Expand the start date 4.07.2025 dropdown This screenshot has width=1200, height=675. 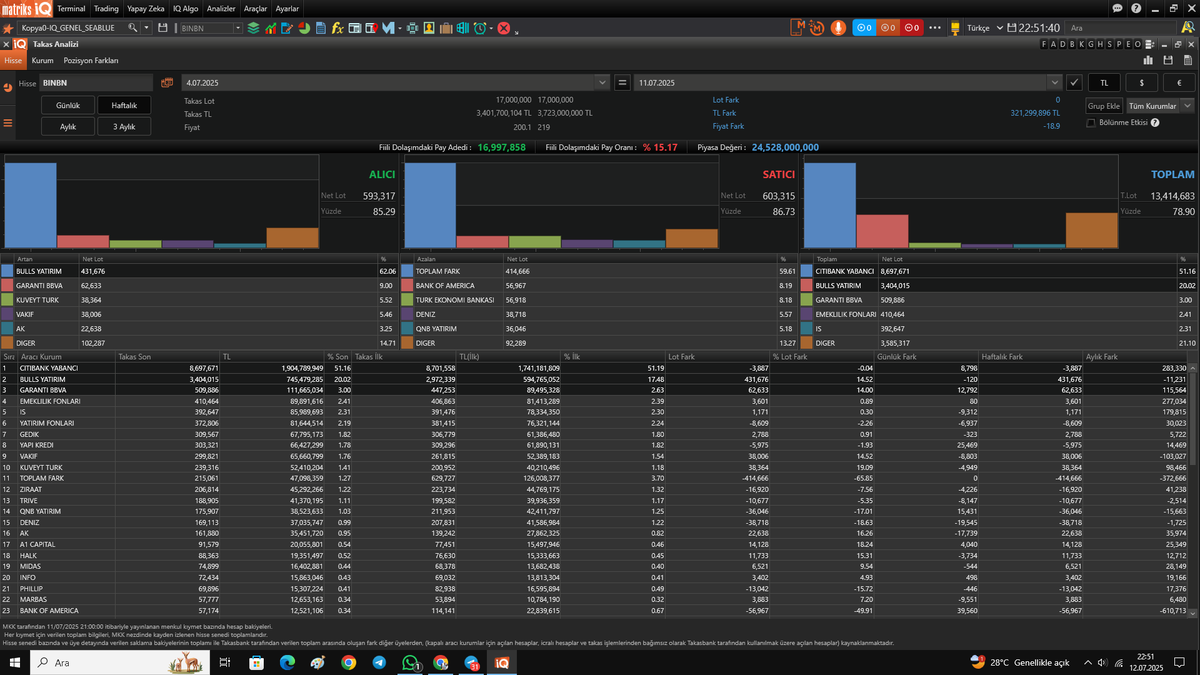coord(601,82)
